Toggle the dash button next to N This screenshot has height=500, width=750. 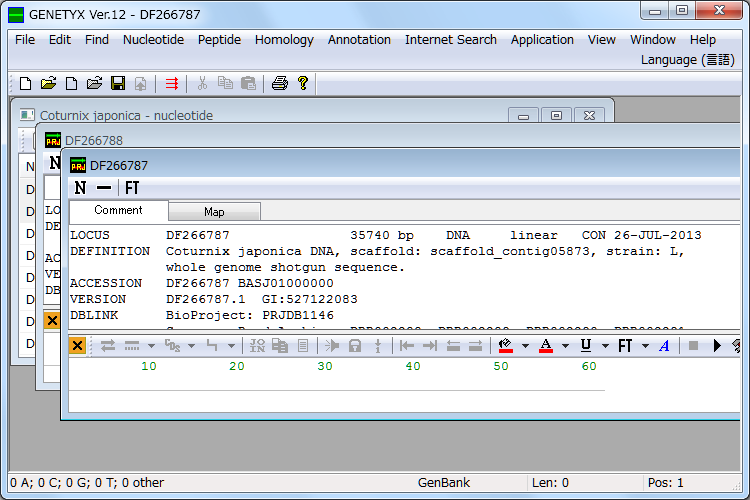(x=104, y=188)
